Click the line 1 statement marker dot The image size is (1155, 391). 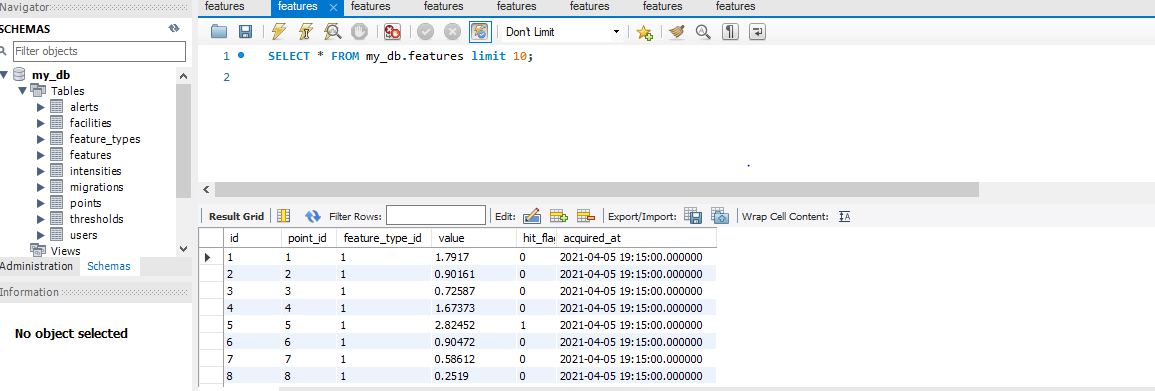pyautogui.click(x=241, y=55)
